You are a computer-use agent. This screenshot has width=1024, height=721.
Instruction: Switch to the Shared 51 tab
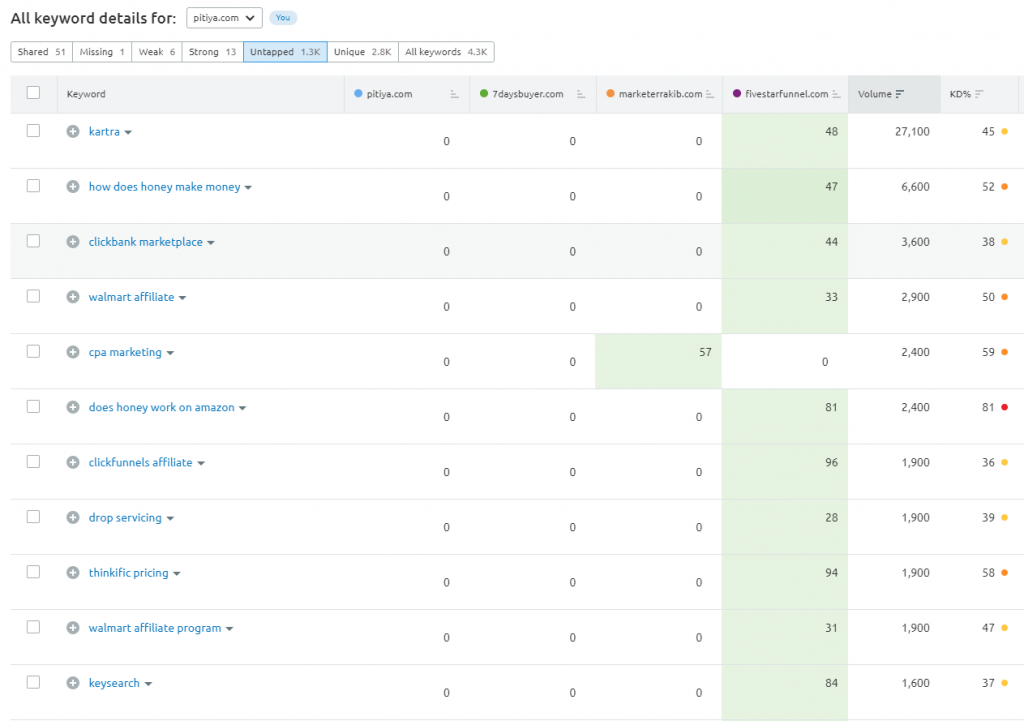[42, 52]
